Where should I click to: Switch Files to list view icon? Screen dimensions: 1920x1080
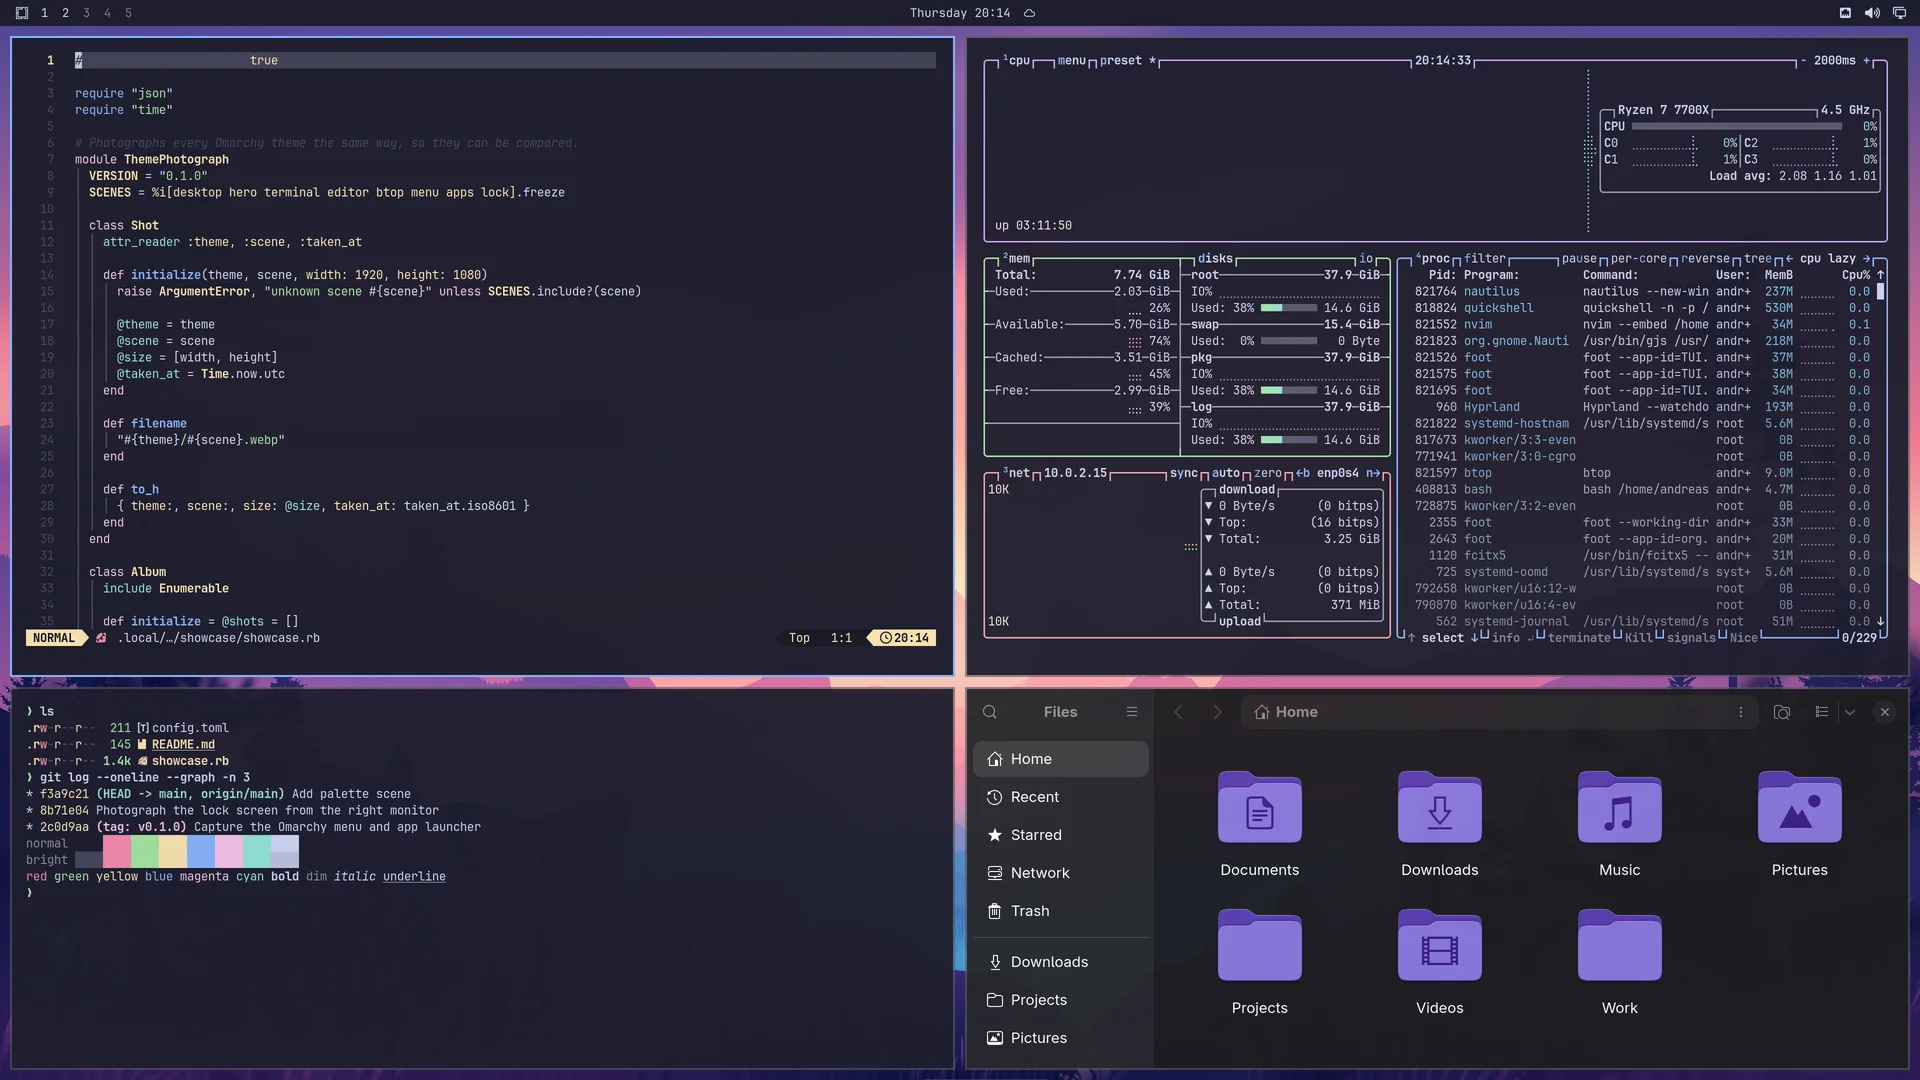pyautogui.click(x=1822, y=712)
